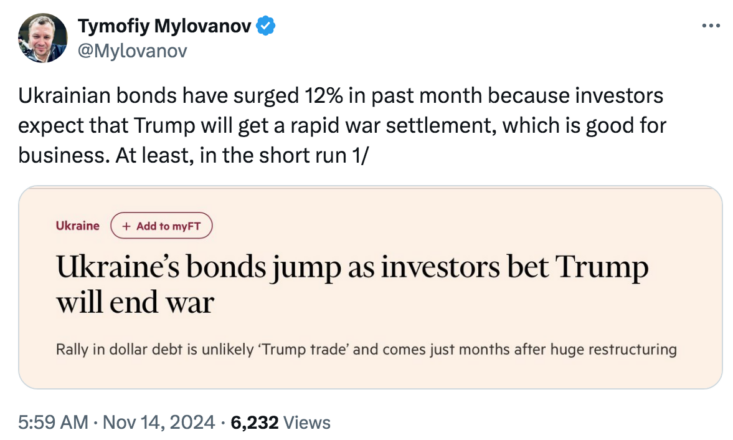The width and height of the screenshot is (733, 440).
Task: Click the 6,232 view count number
Action: [254, 422]
